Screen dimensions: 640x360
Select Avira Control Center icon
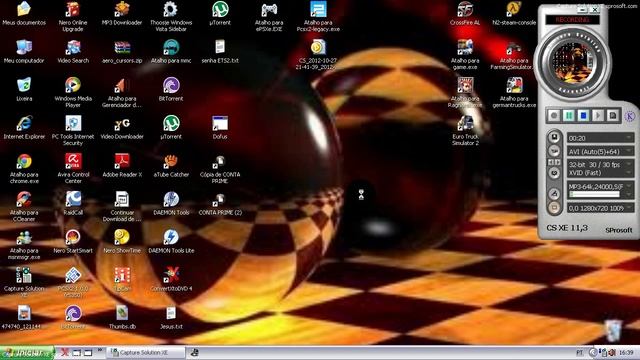pos(73,169)
